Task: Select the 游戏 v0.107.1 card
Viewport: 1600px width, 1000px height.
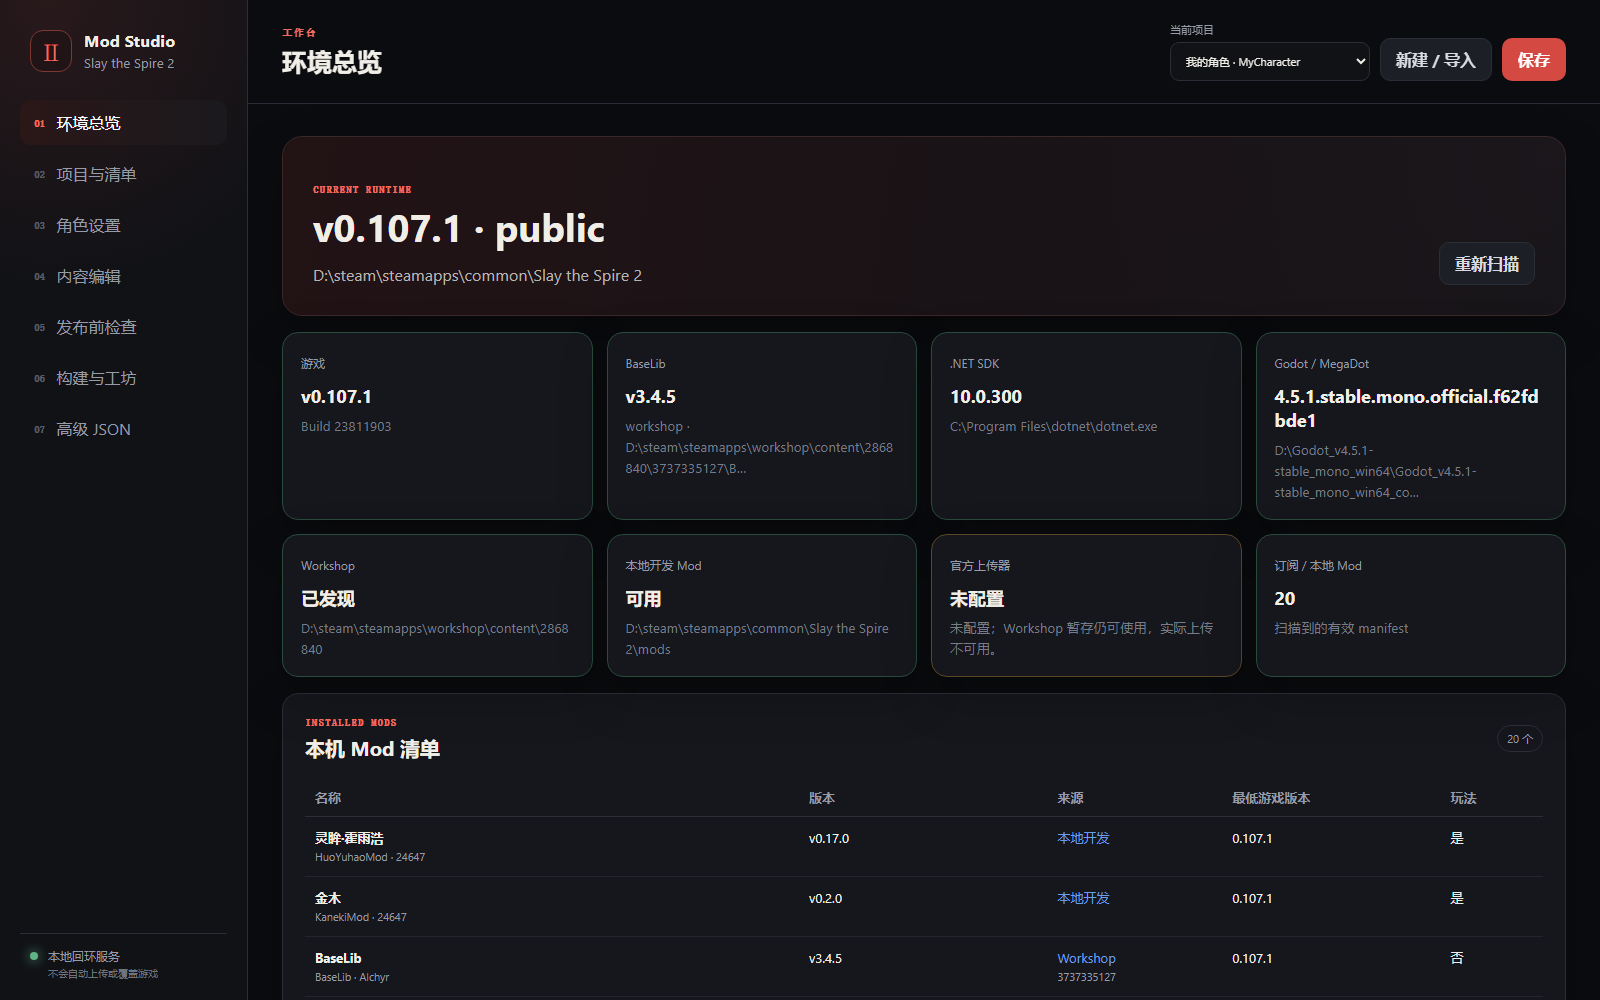Action: pos(437,426)
